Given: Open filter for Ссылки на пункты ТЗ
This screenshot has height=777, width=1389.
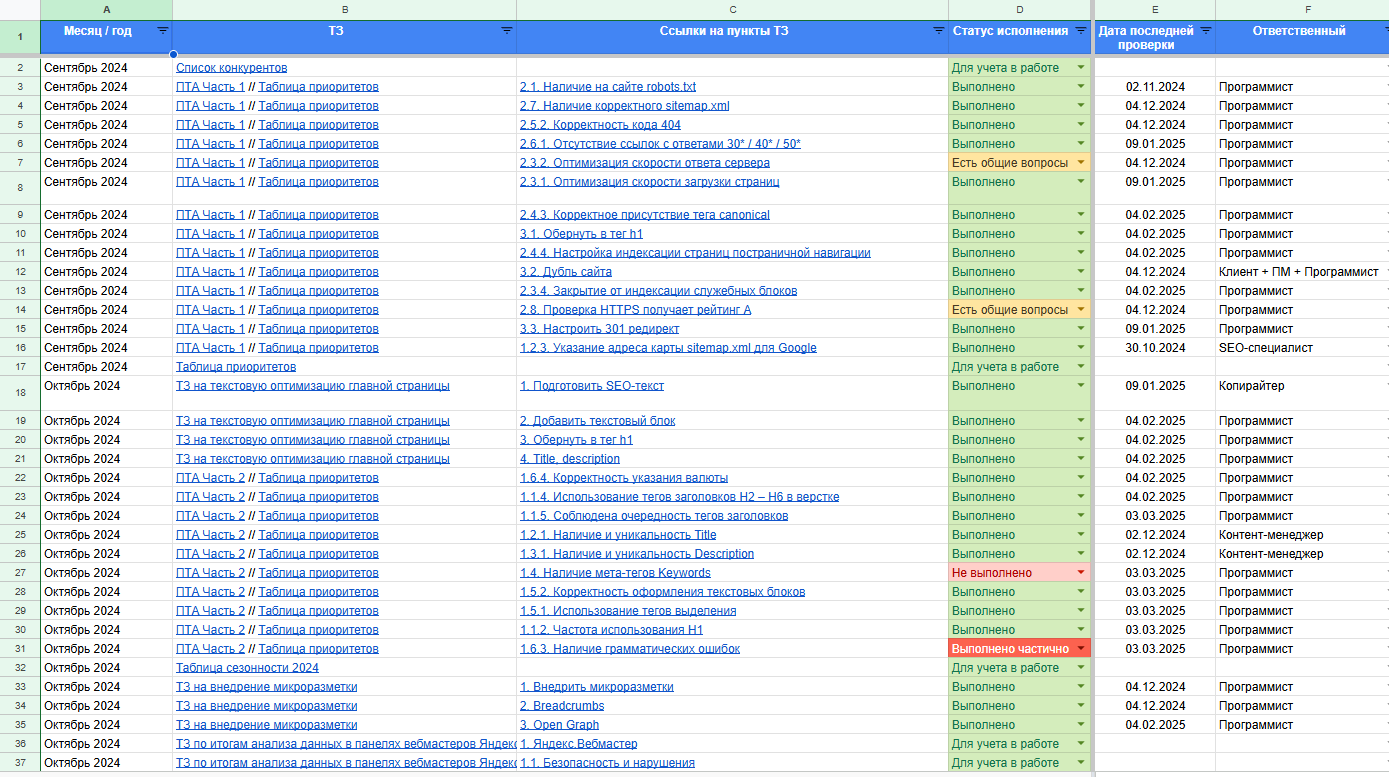Looking at the screenshot, I should [938, 31].
